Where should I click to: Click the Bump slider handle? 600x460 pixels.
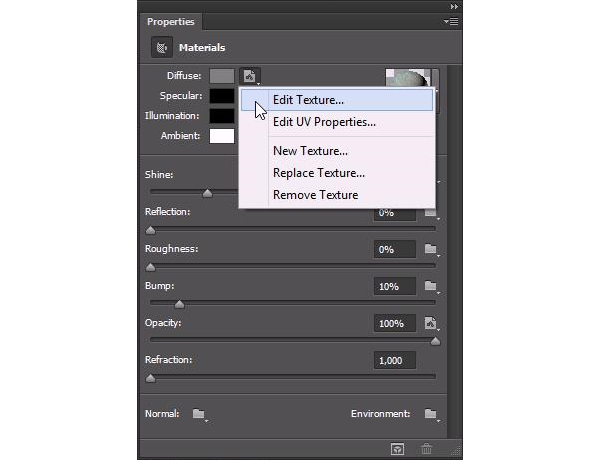[180, 304]
